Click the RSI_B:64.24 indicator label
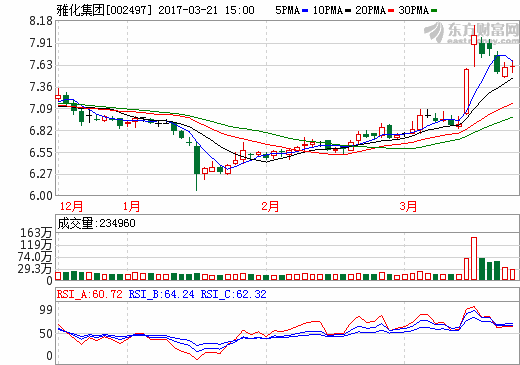520x365 pixels. click(x=161, y=294)
